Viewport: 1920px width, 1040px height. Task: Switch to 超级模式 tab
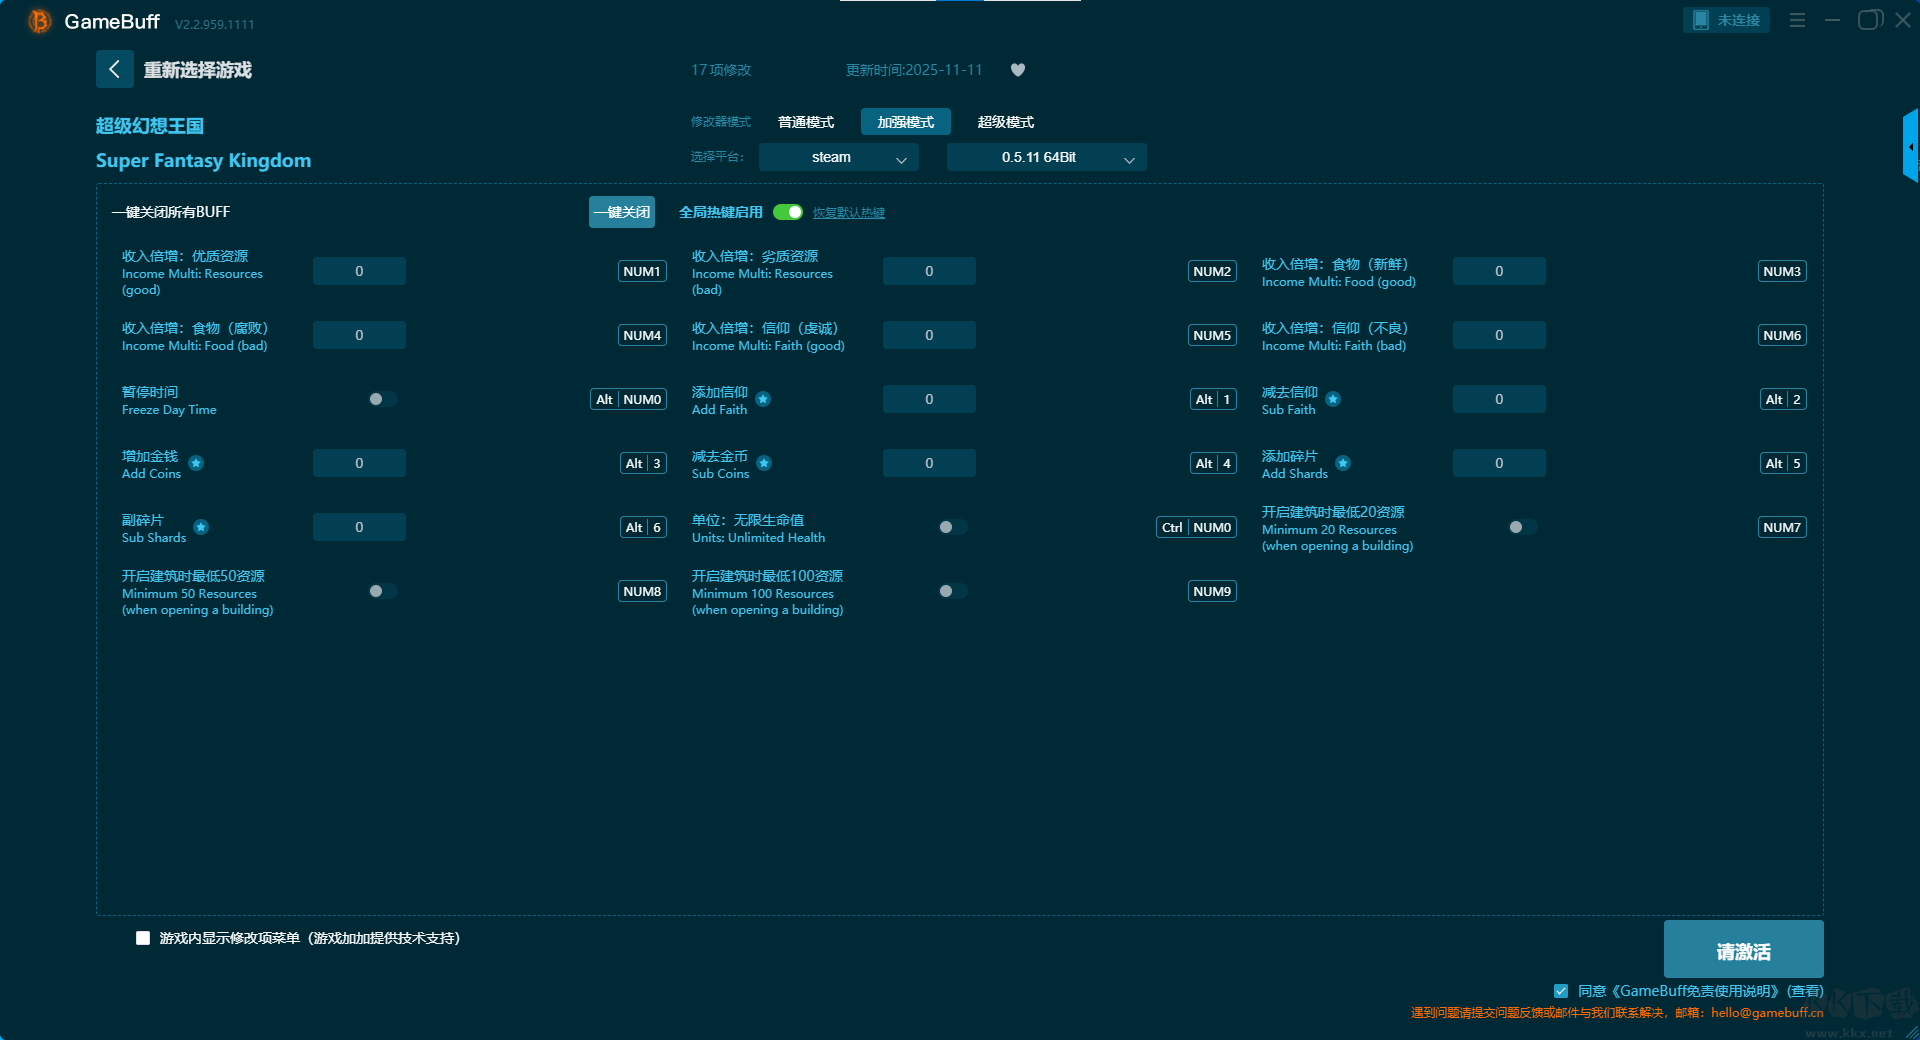(x=1005, y=122)
